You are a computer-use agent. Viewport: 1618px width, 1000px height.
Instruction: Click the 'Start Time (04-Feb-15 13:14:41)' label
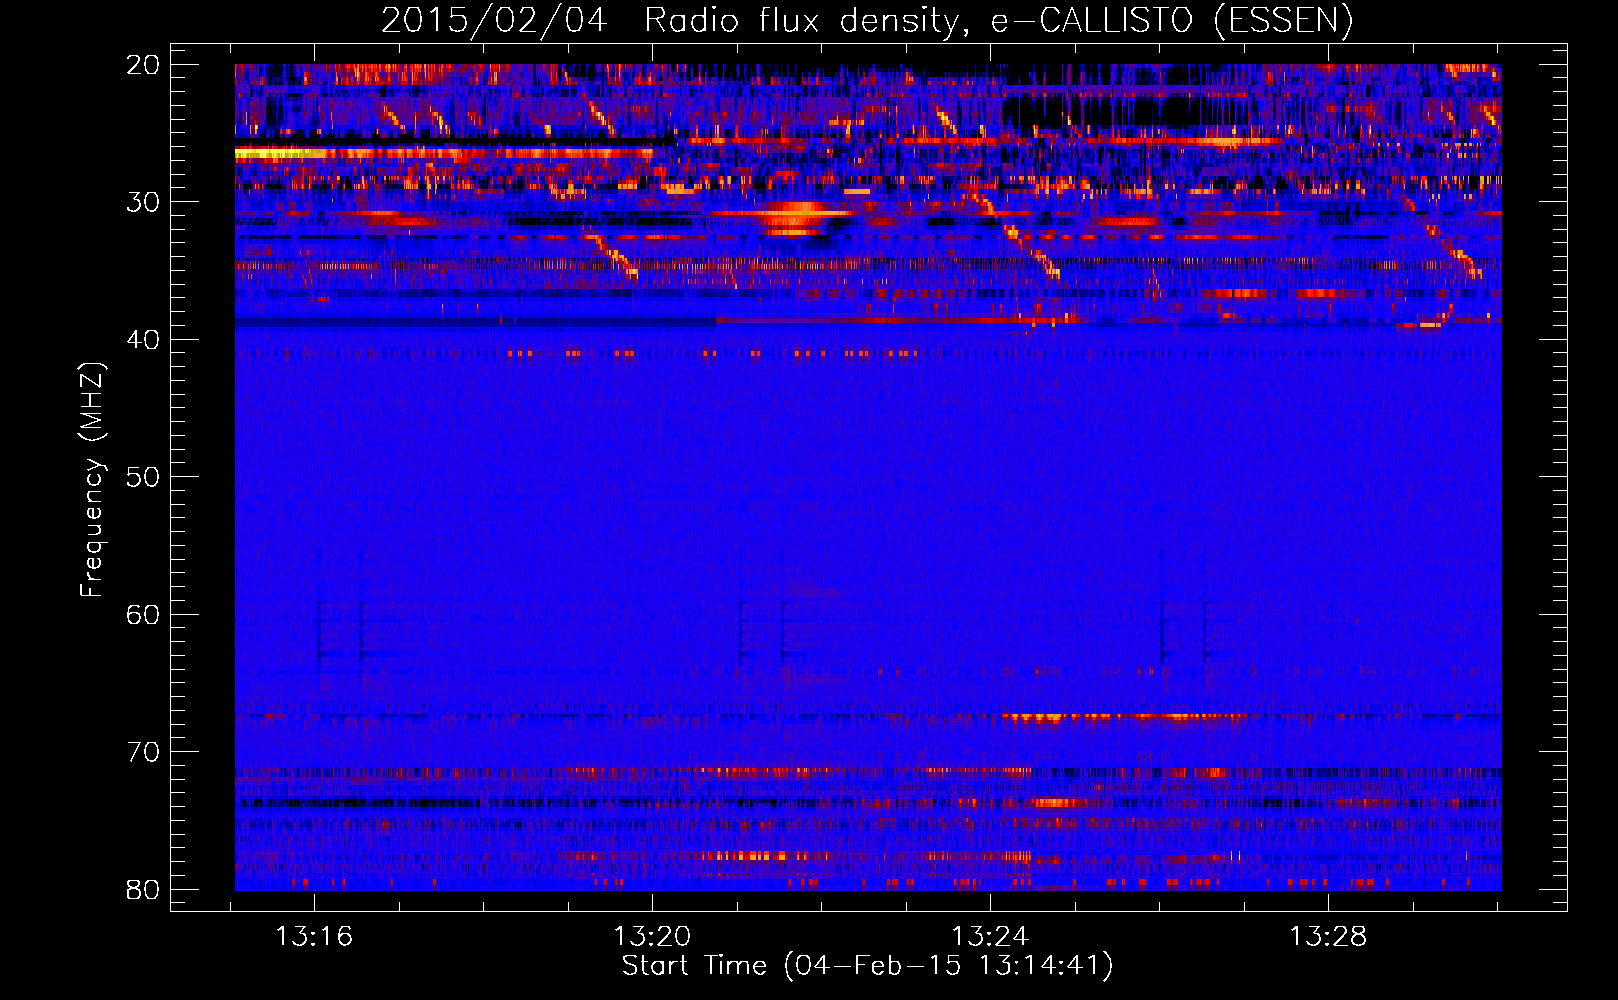tap(867, 966)
